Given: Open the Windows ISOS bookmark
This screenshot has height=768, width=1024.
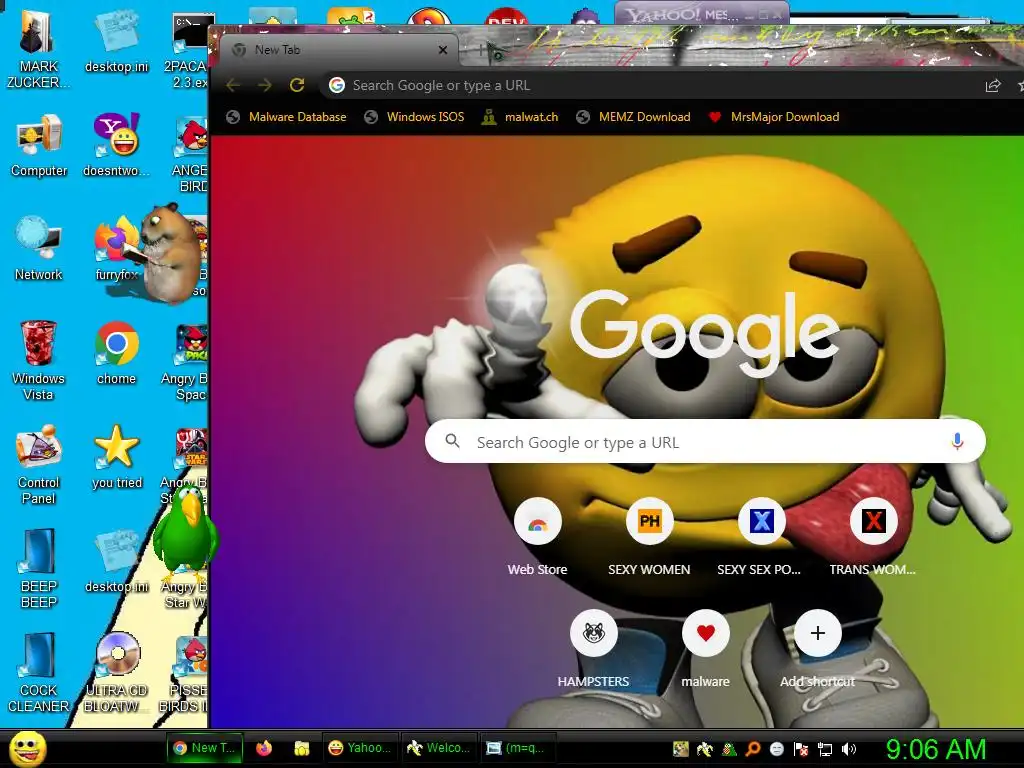Looking at the screenshot, I should coord(415,117).
